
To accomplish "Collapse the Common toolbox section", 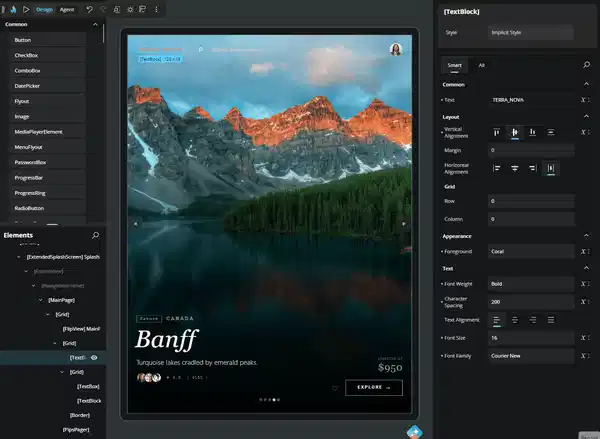I will (94, 24).
